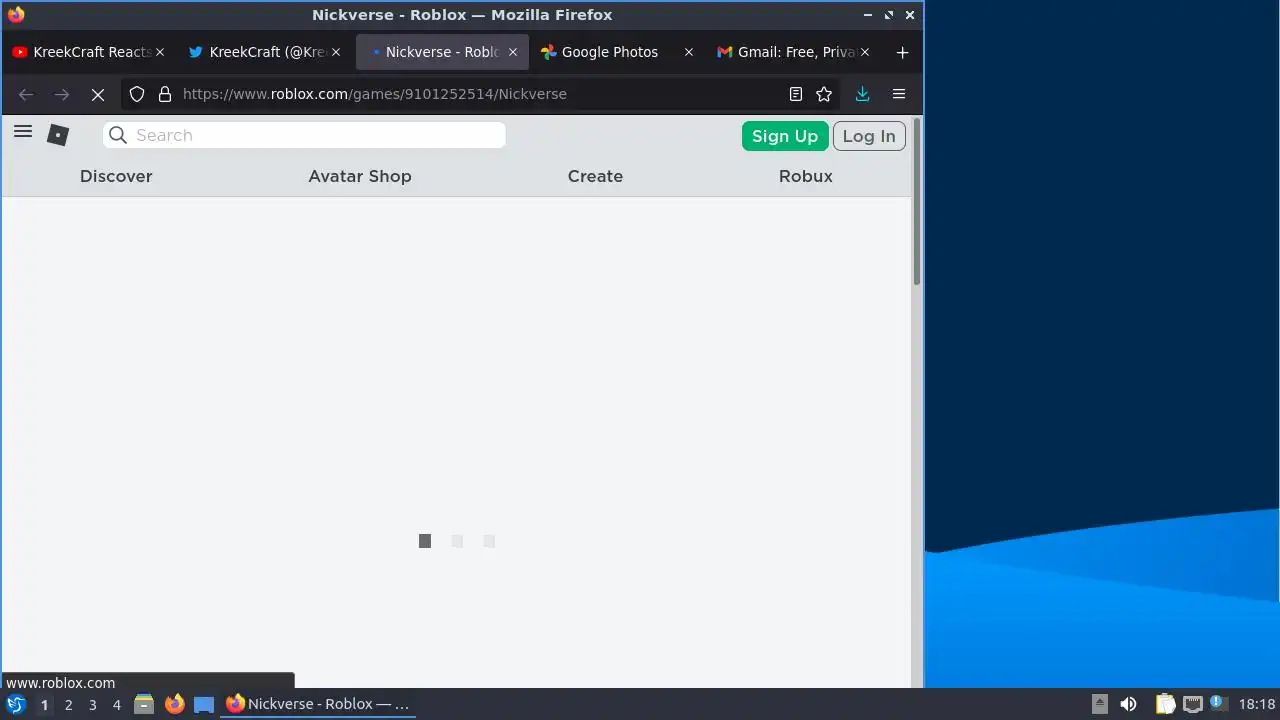Click the browser Back arrow
This screenshot has width=1280, height=720.
[26, 94]
